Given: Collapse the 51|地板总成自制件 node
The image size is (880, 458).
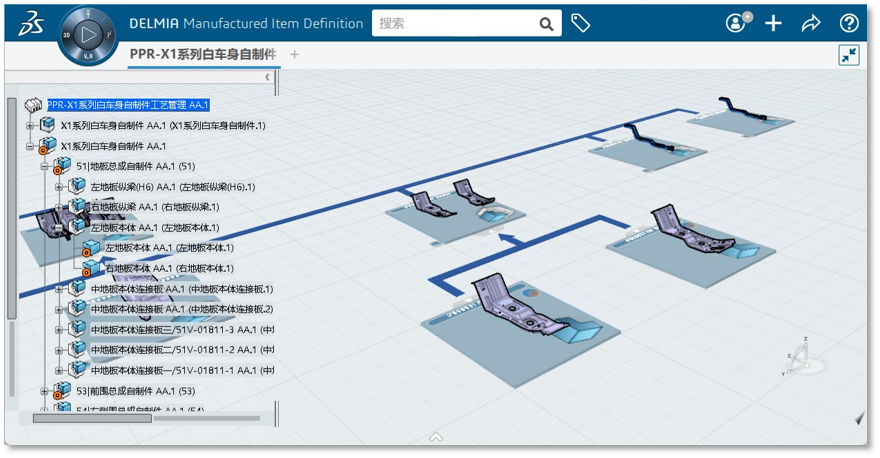Looking at the screenshot, I should pyautogui.click(x=44, y=166).
